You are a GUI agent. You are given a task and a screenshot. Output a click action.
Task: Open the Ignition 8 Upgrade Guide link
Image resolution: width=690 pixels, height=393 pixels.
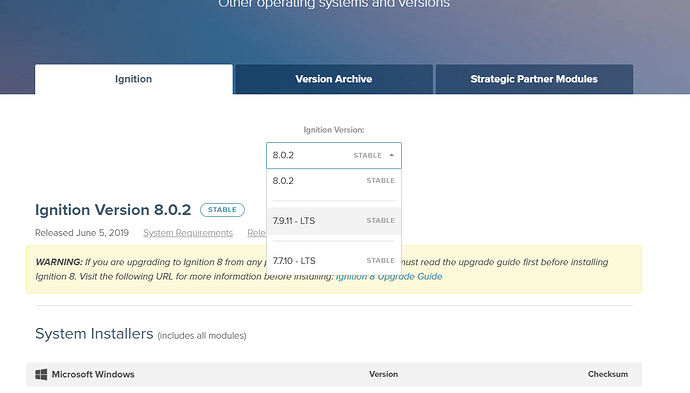pos(389,277)
